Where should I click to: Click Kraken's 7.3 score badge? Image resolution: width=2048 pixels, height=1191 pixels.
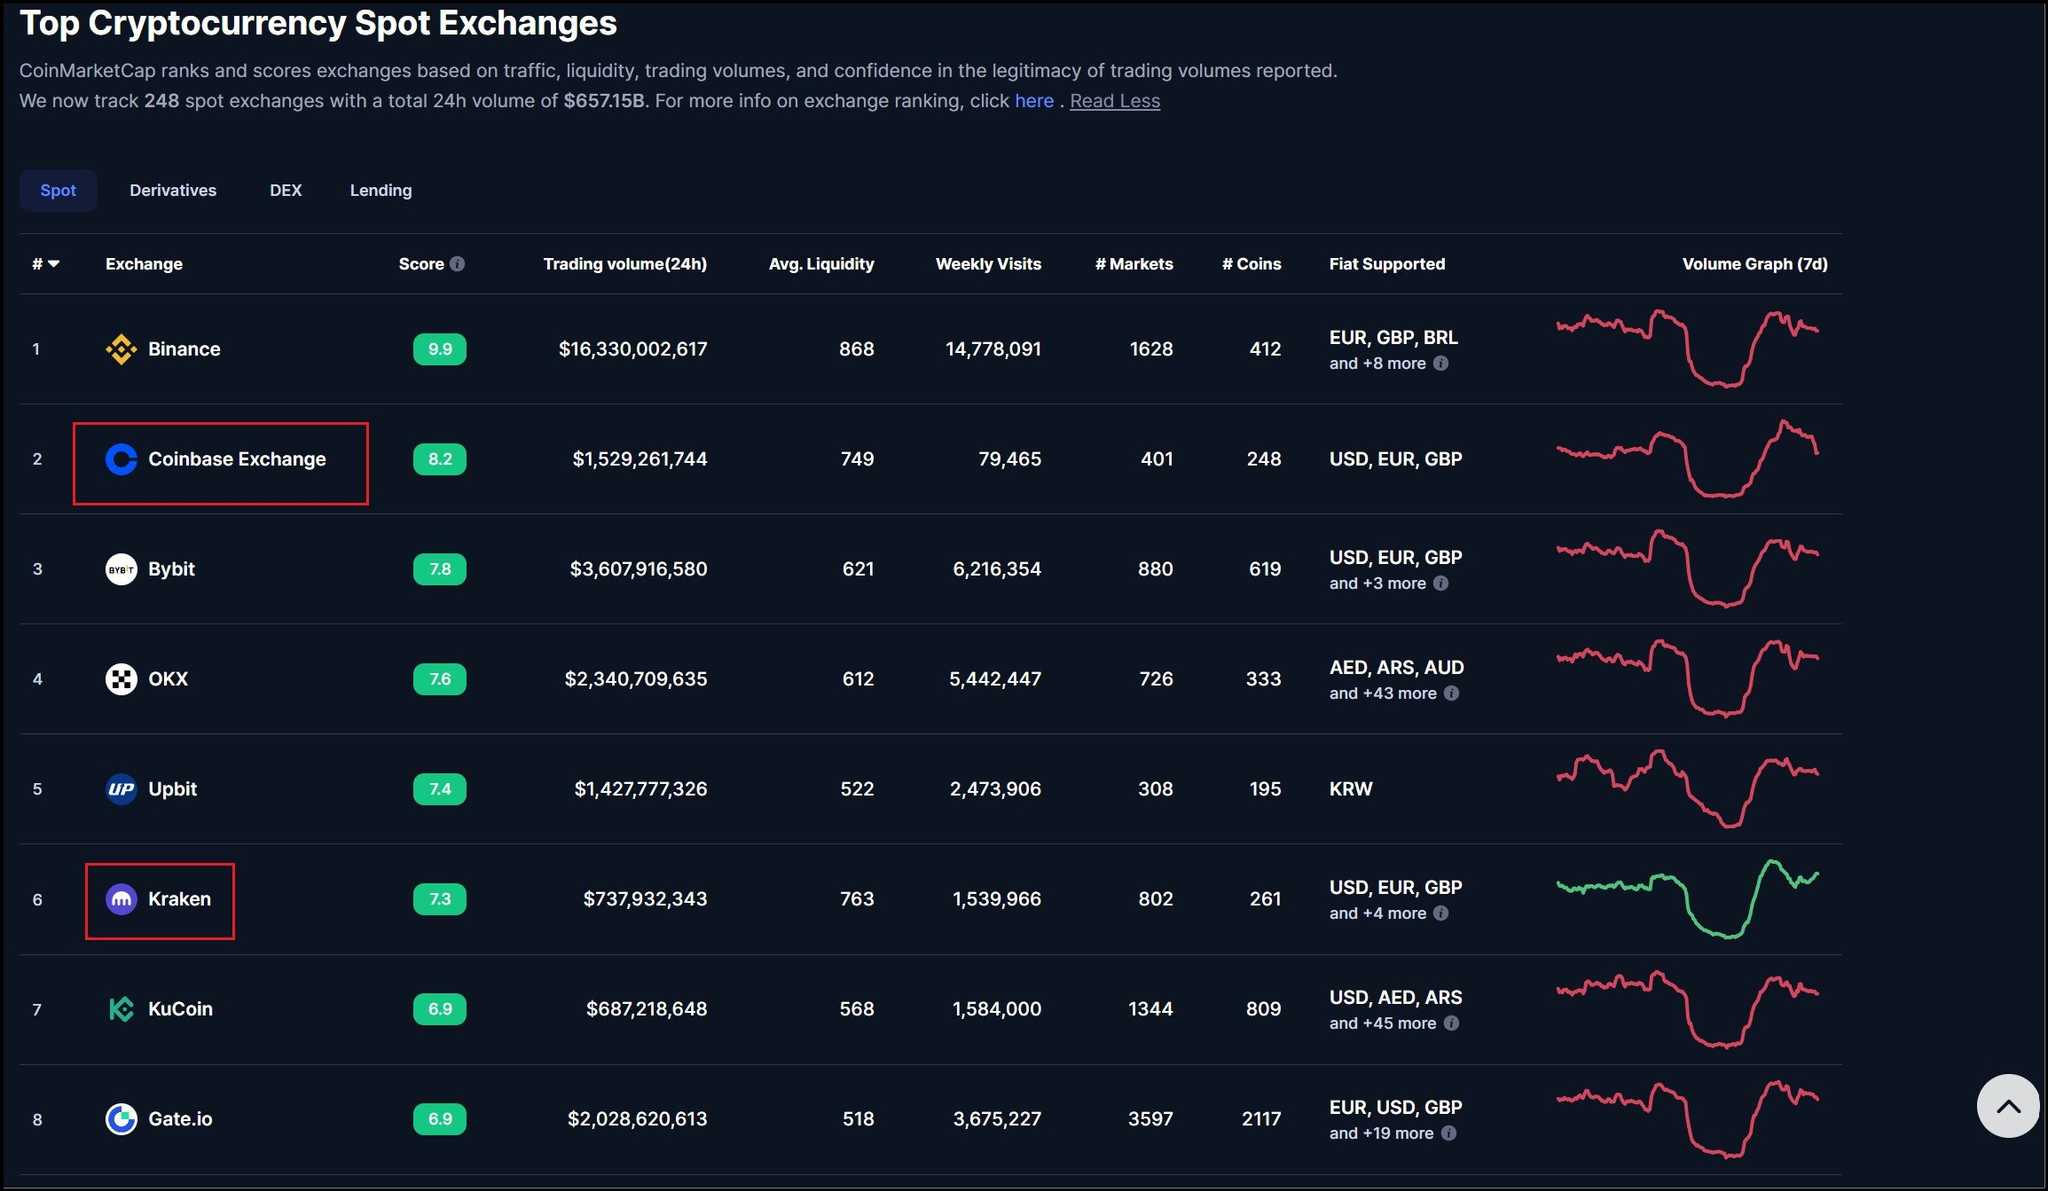click(x=440, y=899)
